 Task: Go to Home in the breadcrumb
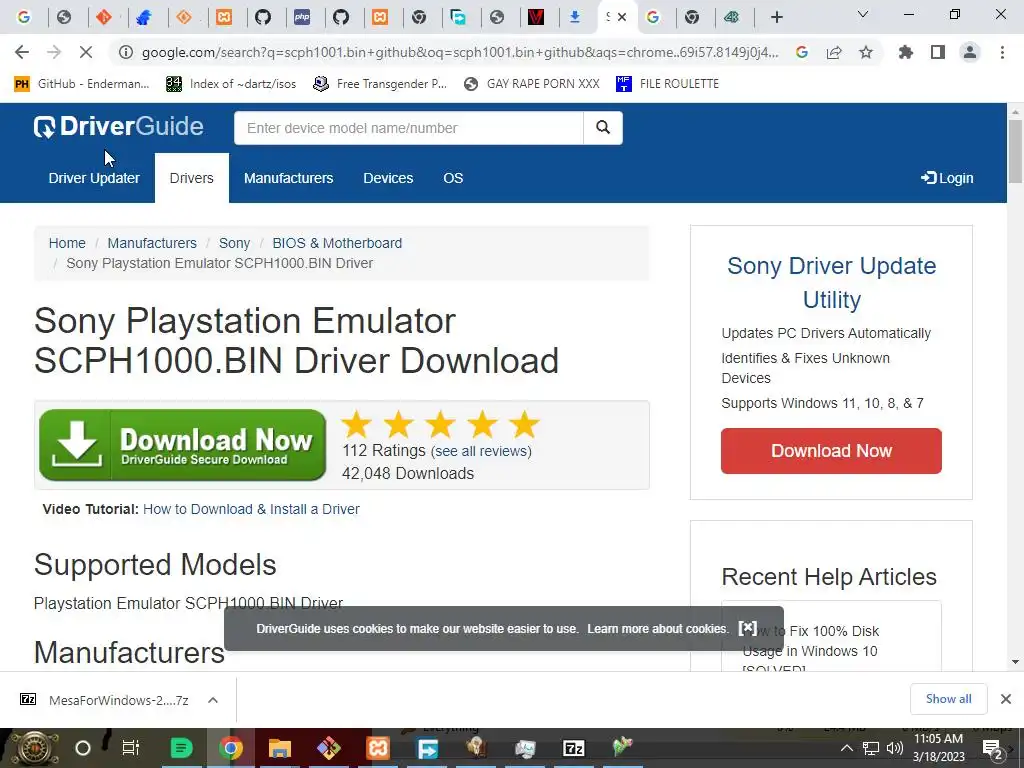click(67, 243)
